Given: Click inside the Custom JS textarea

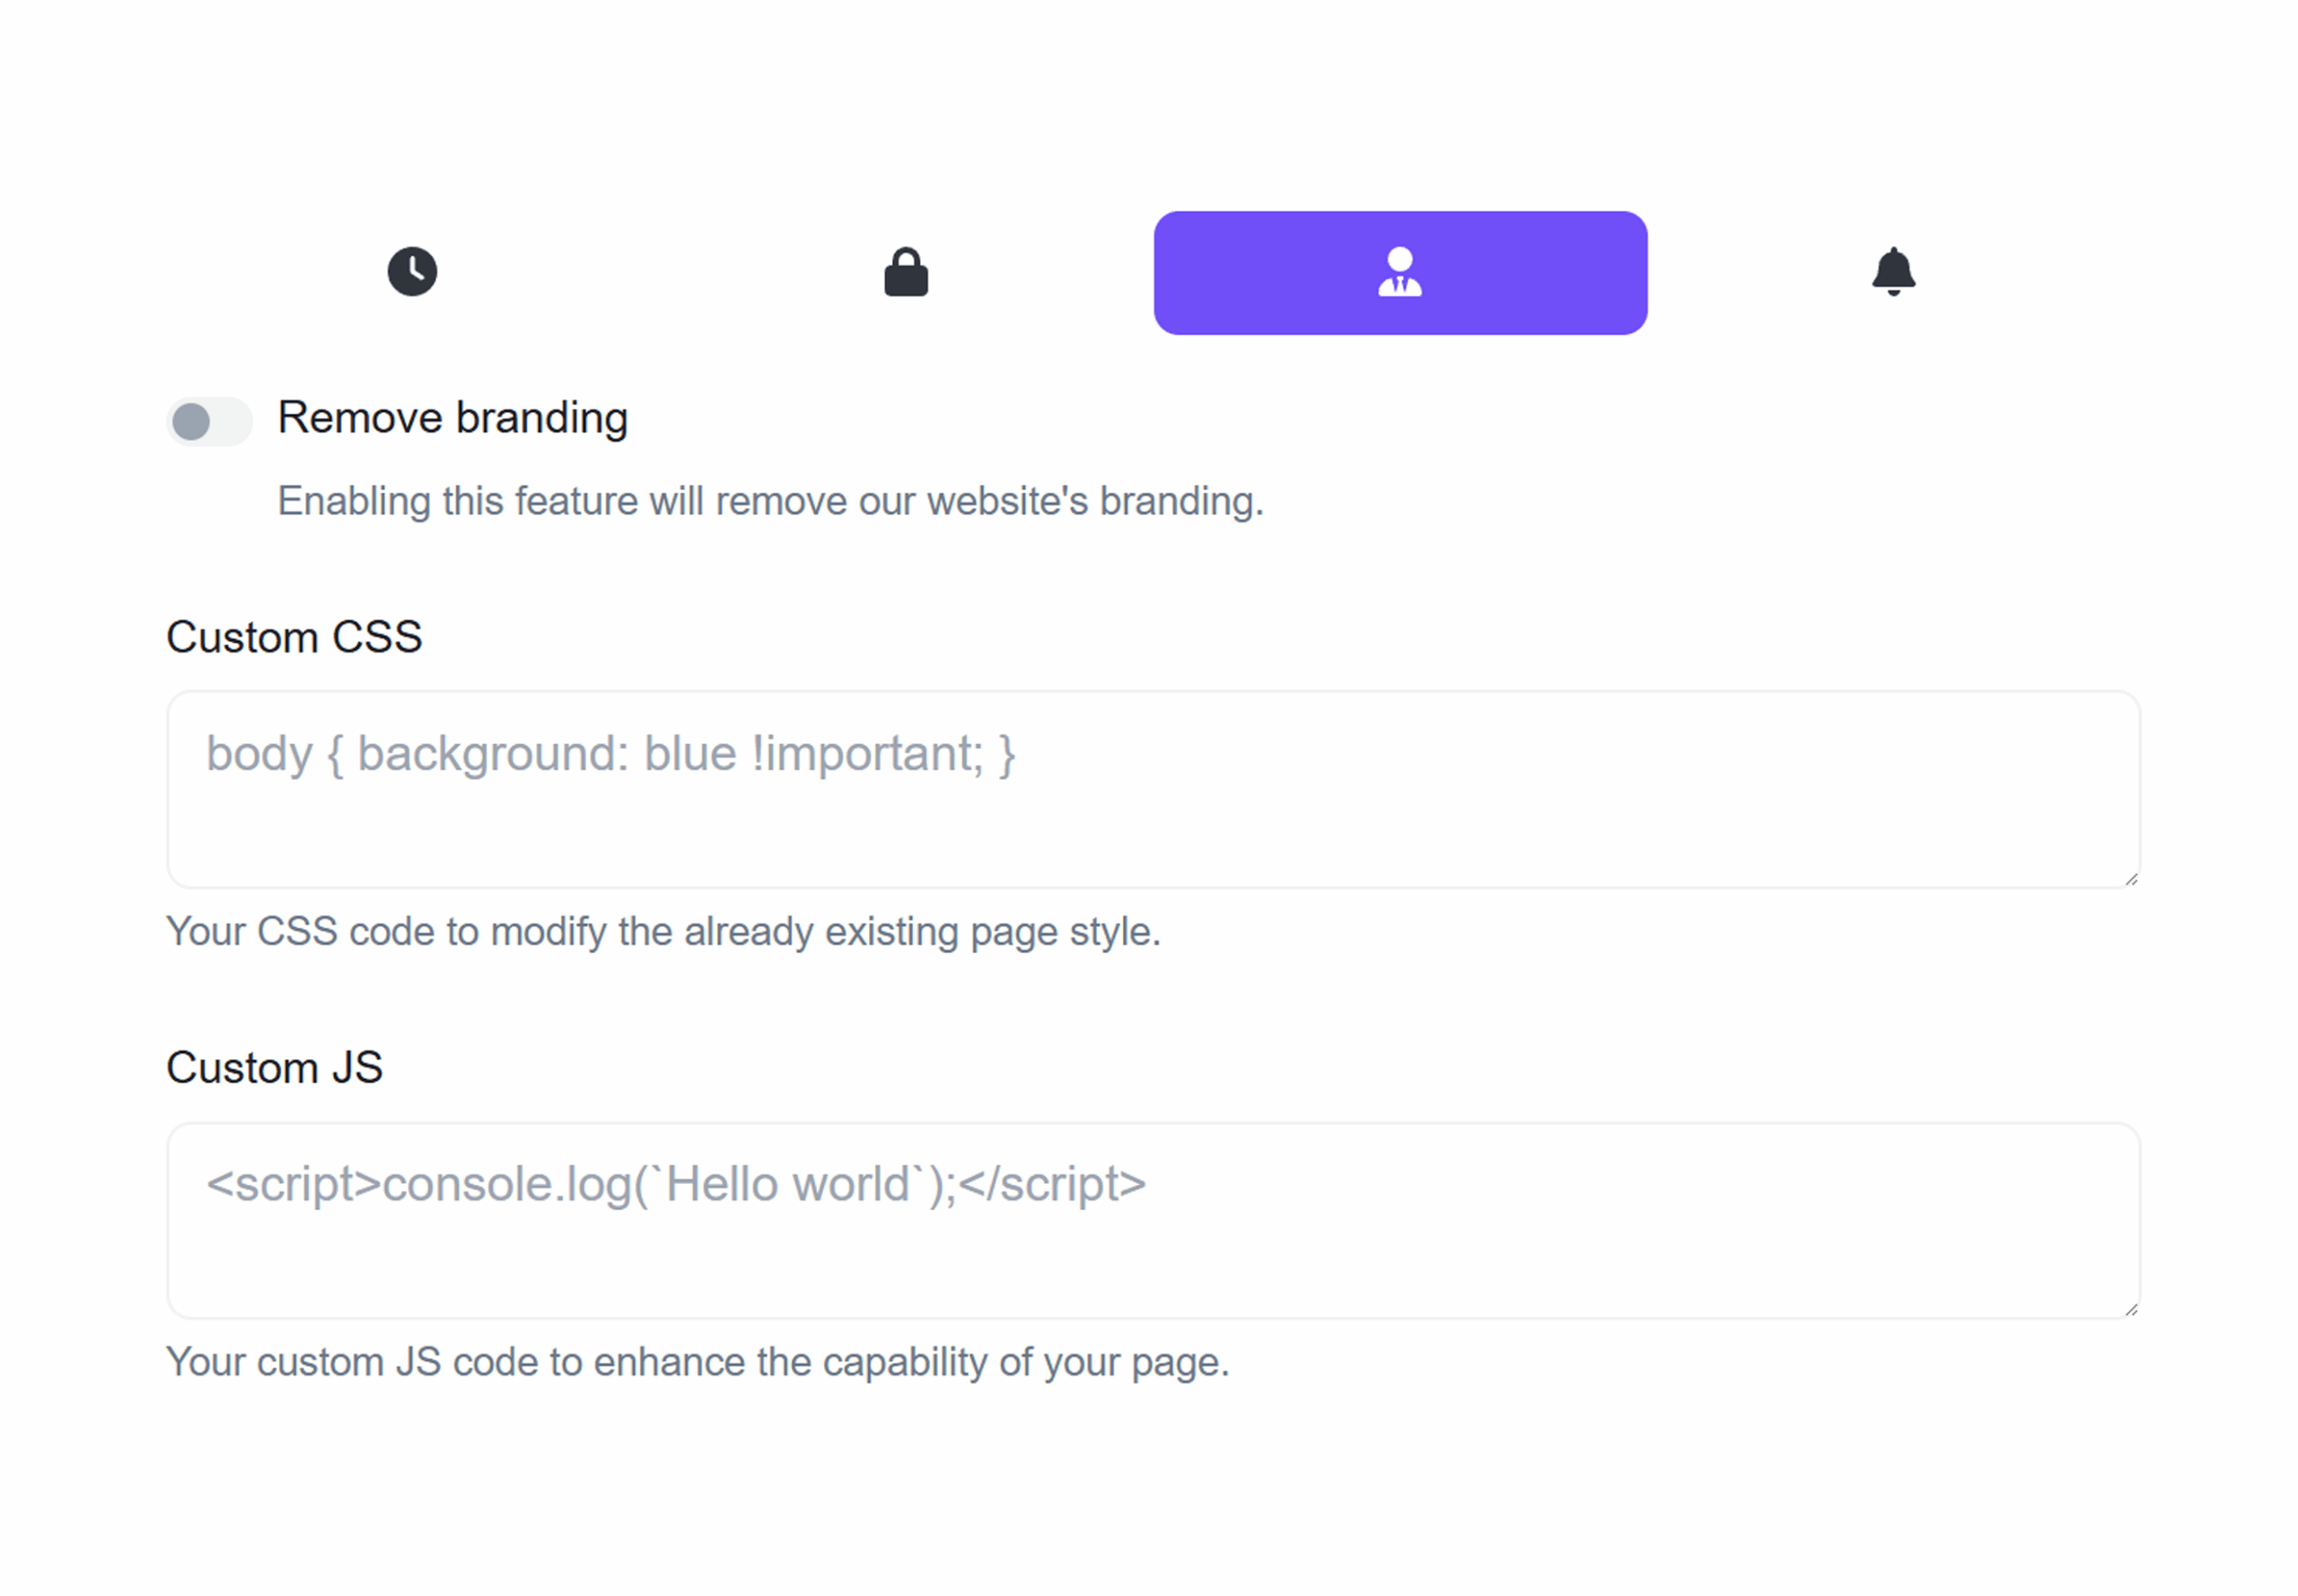Looking at the screenshot, I should [x=1153, y=1220].
